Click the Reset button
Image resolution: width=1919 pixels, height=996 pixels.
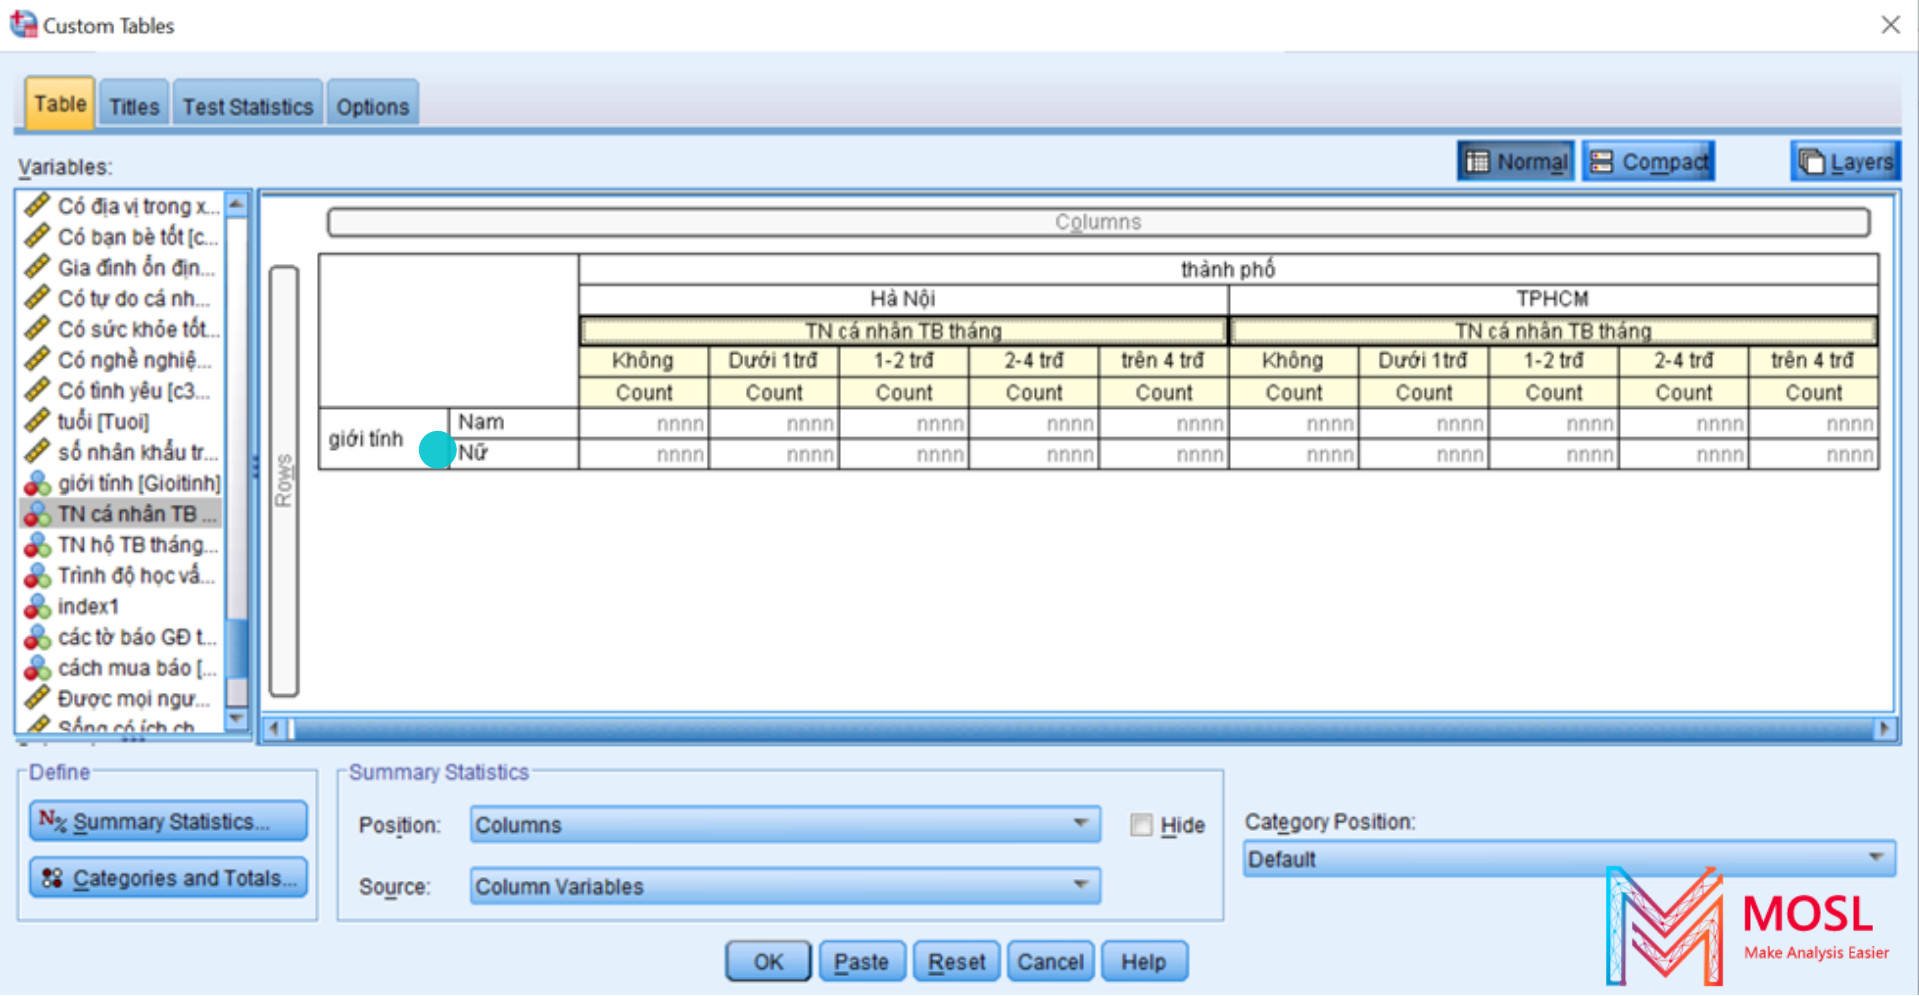955,960
